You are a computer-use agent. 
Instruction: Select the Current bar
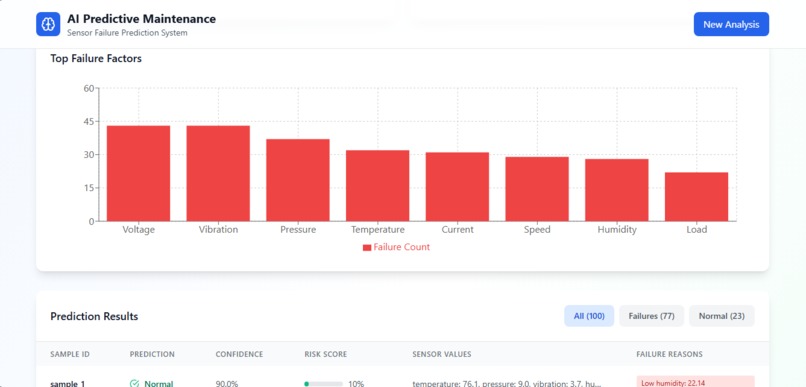[x=457, y=187]
